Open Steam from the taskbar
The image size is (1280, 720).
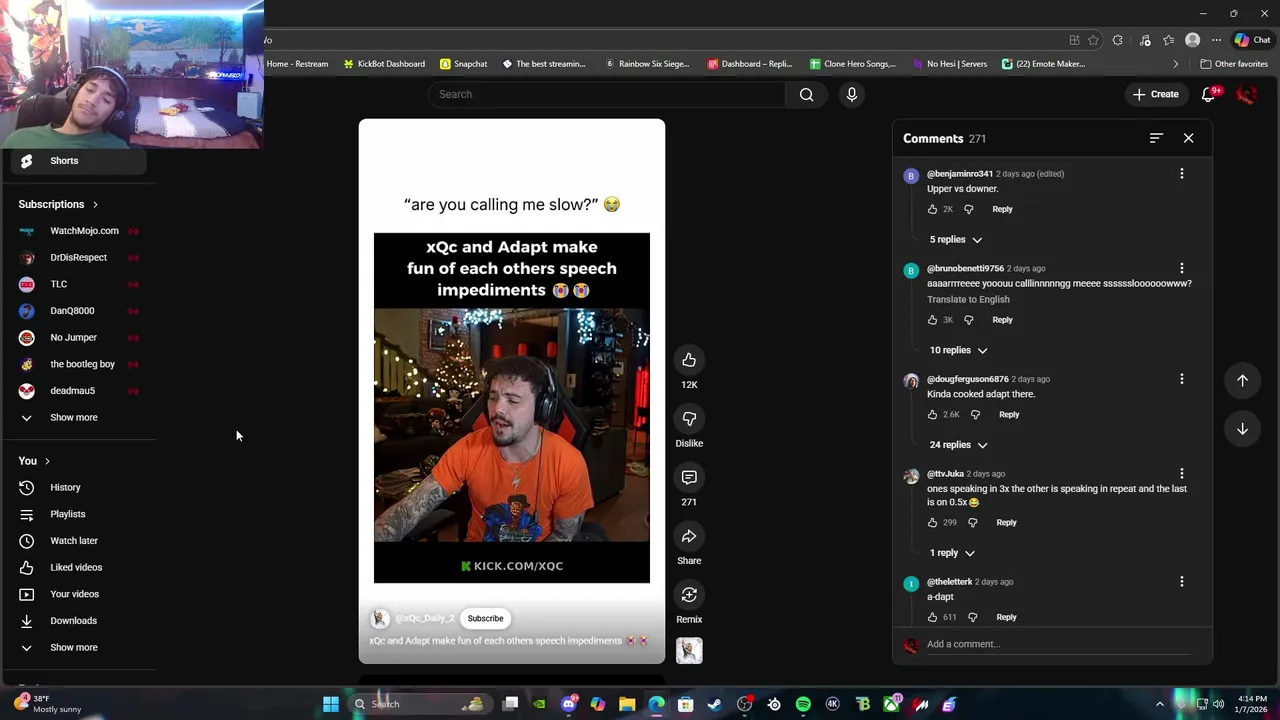point(714,704)
